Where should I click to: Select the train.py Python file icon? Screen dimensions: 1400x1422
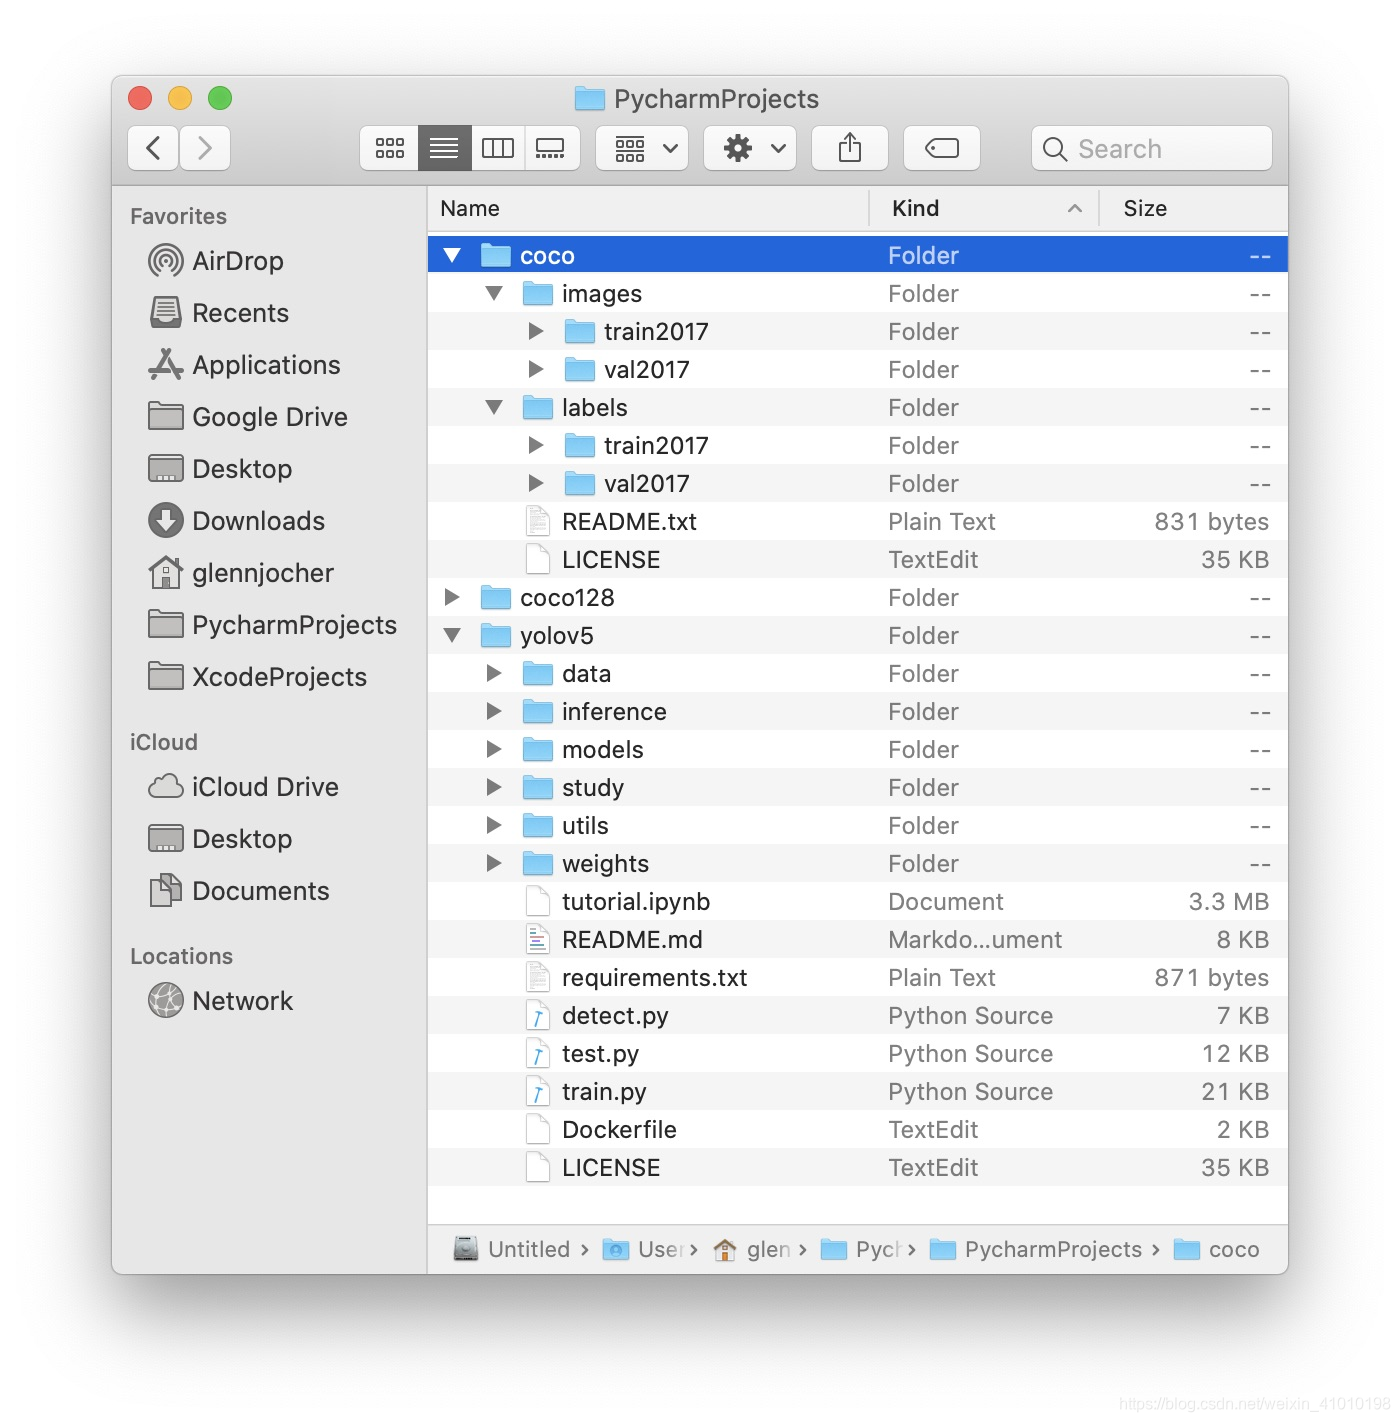538,1092
